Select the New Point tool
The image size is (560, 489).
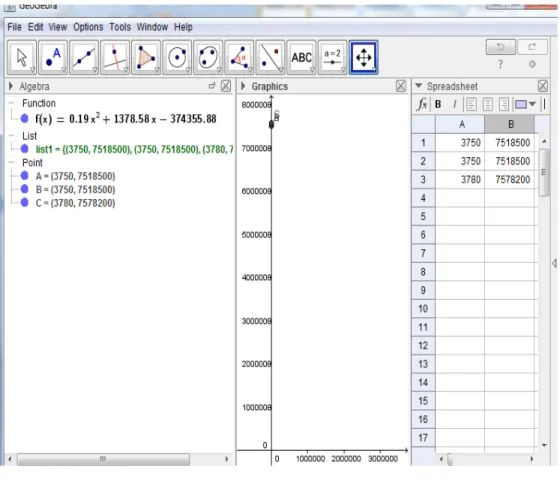(x=53, y=58)
